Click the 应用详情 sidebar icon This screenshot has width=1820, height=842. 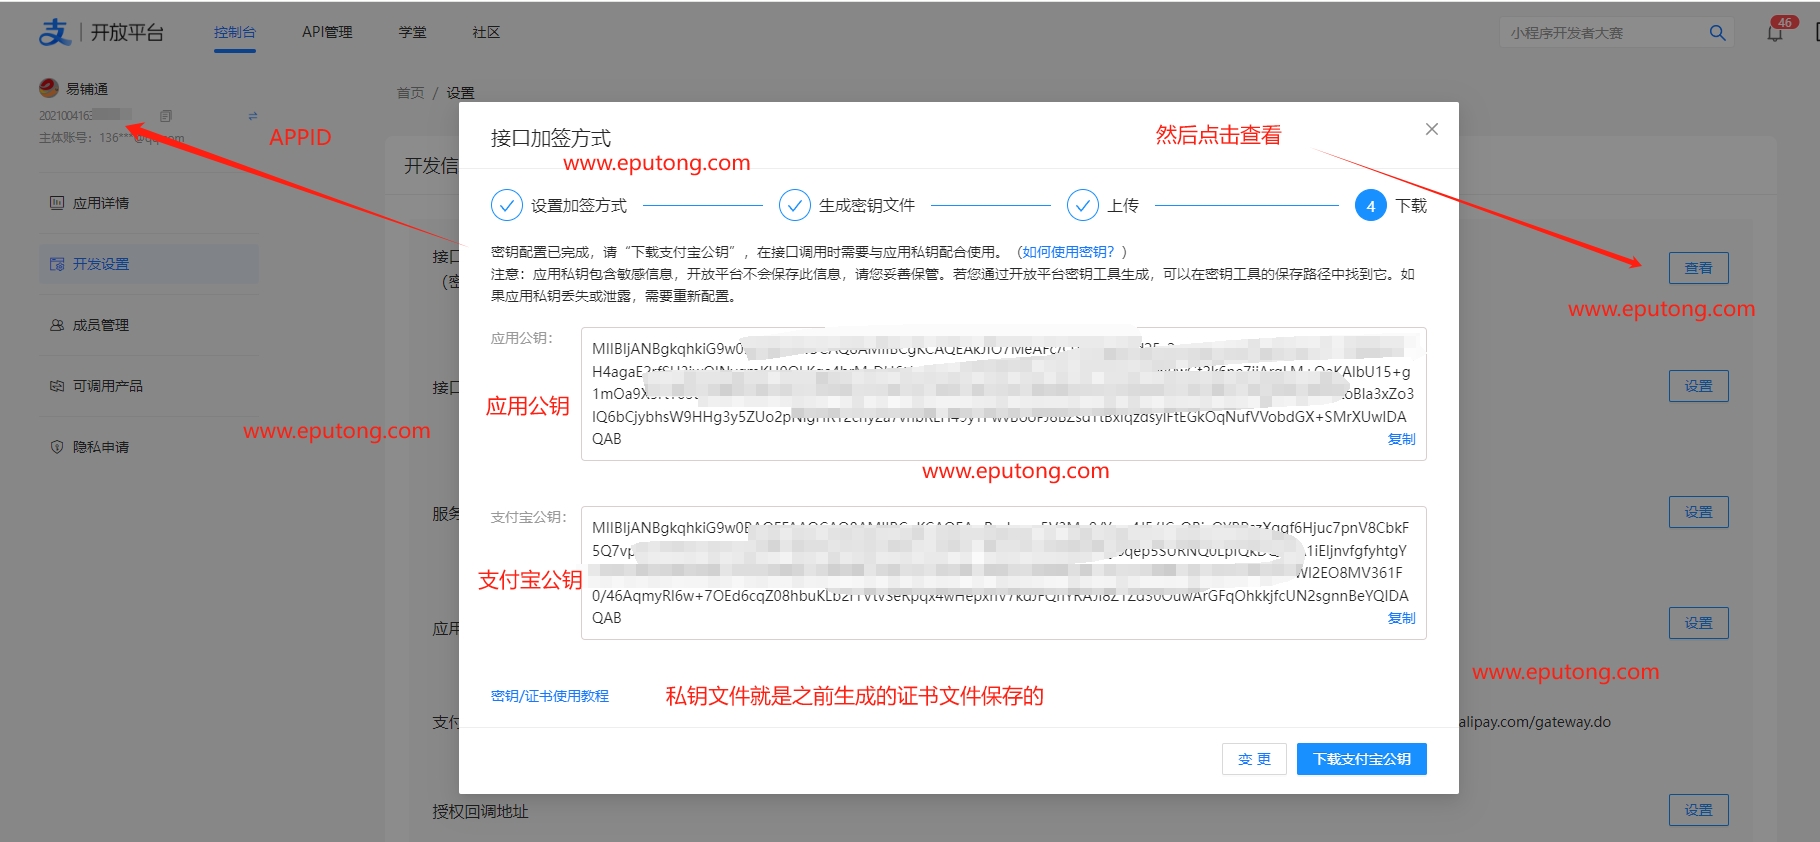click(57, 203)
